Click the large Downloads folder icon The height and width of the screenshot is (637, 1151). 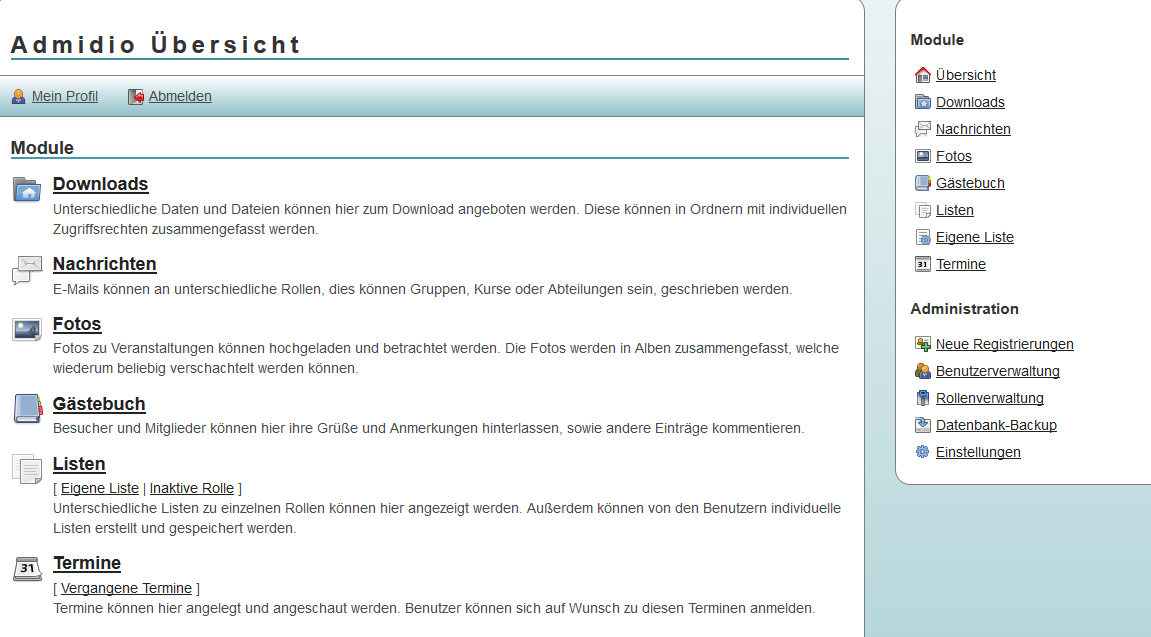pyautogui.click(x=27, y=189)
